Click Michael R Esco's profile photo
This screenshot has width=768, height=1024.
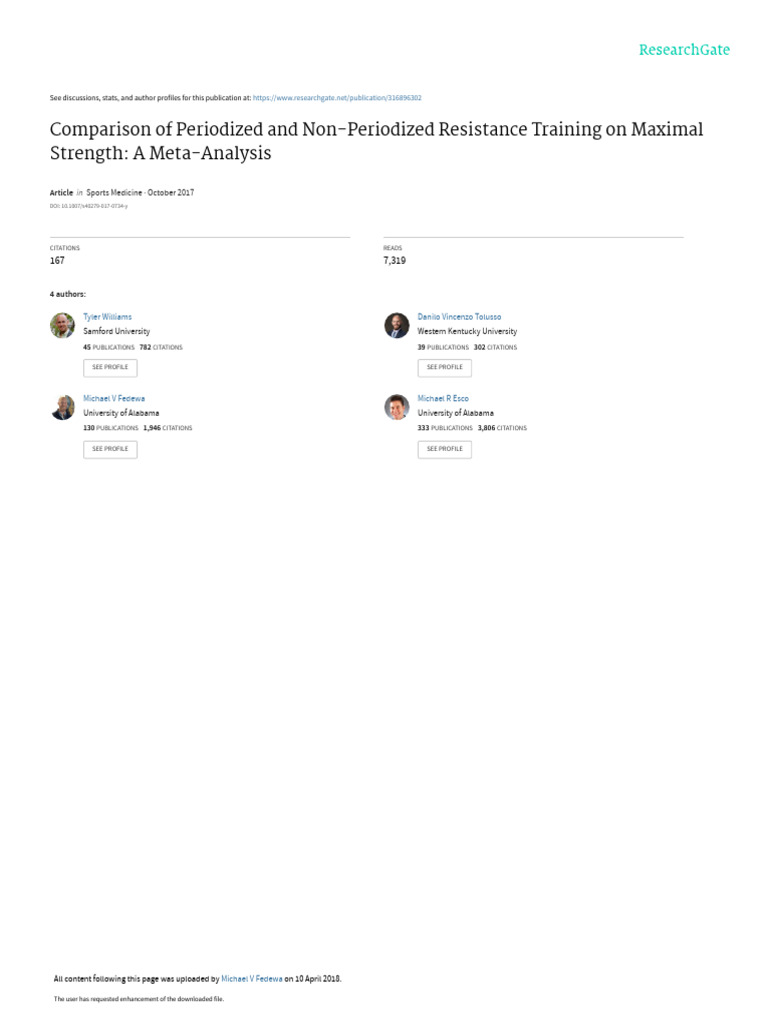pos(396,407)
